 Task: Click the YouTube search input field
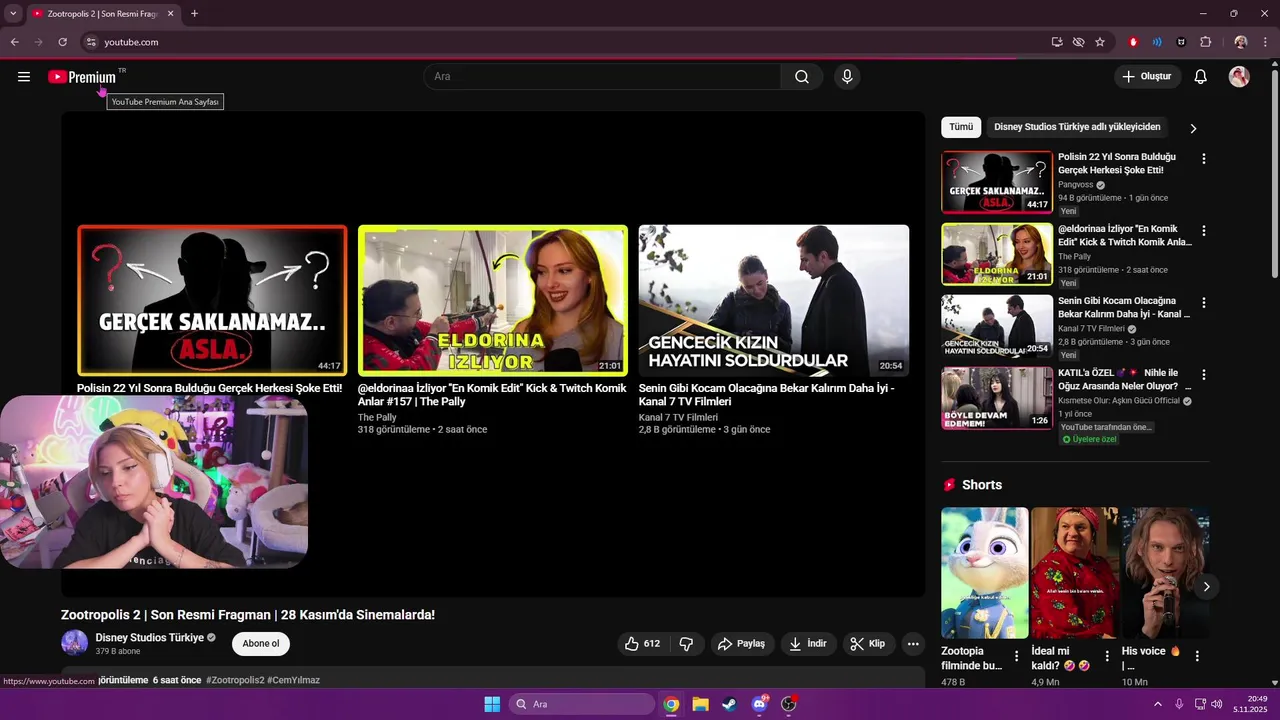pos(602,77)
